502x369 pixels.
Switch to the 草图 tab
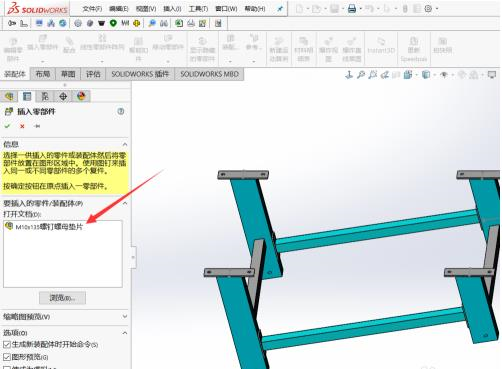tap(68, 74)
